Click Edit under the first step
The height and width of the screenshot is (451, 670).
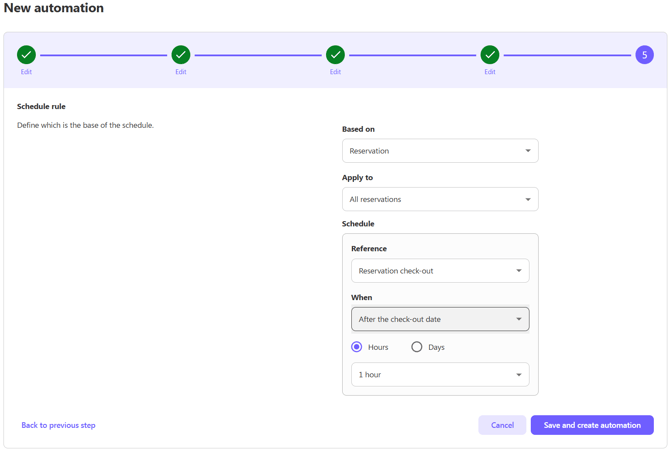(26, 72)
